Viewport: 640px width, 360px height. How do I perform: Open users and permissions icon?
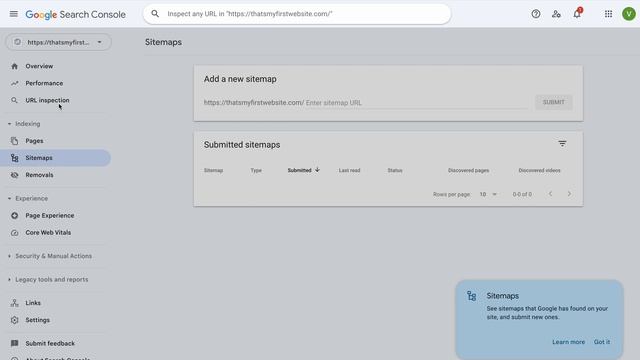556,14
